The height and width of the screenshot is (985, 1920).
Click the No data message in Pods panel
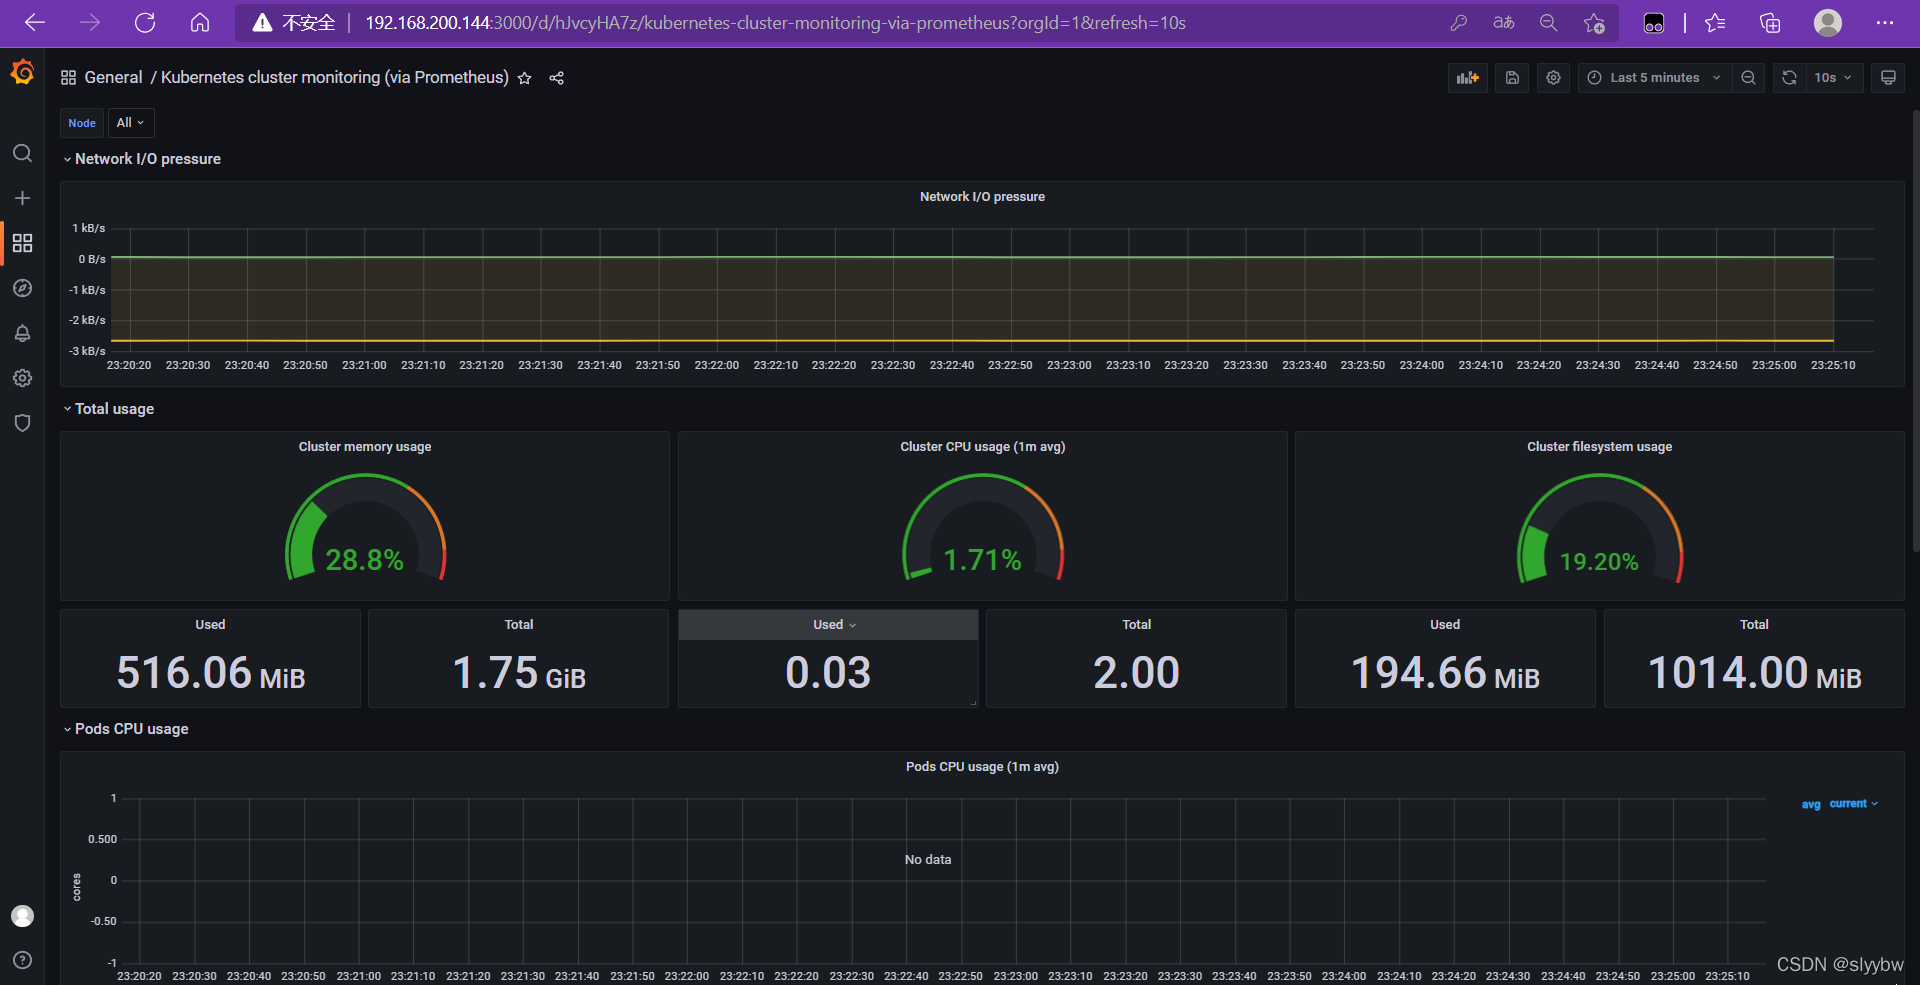click(928, 860)
